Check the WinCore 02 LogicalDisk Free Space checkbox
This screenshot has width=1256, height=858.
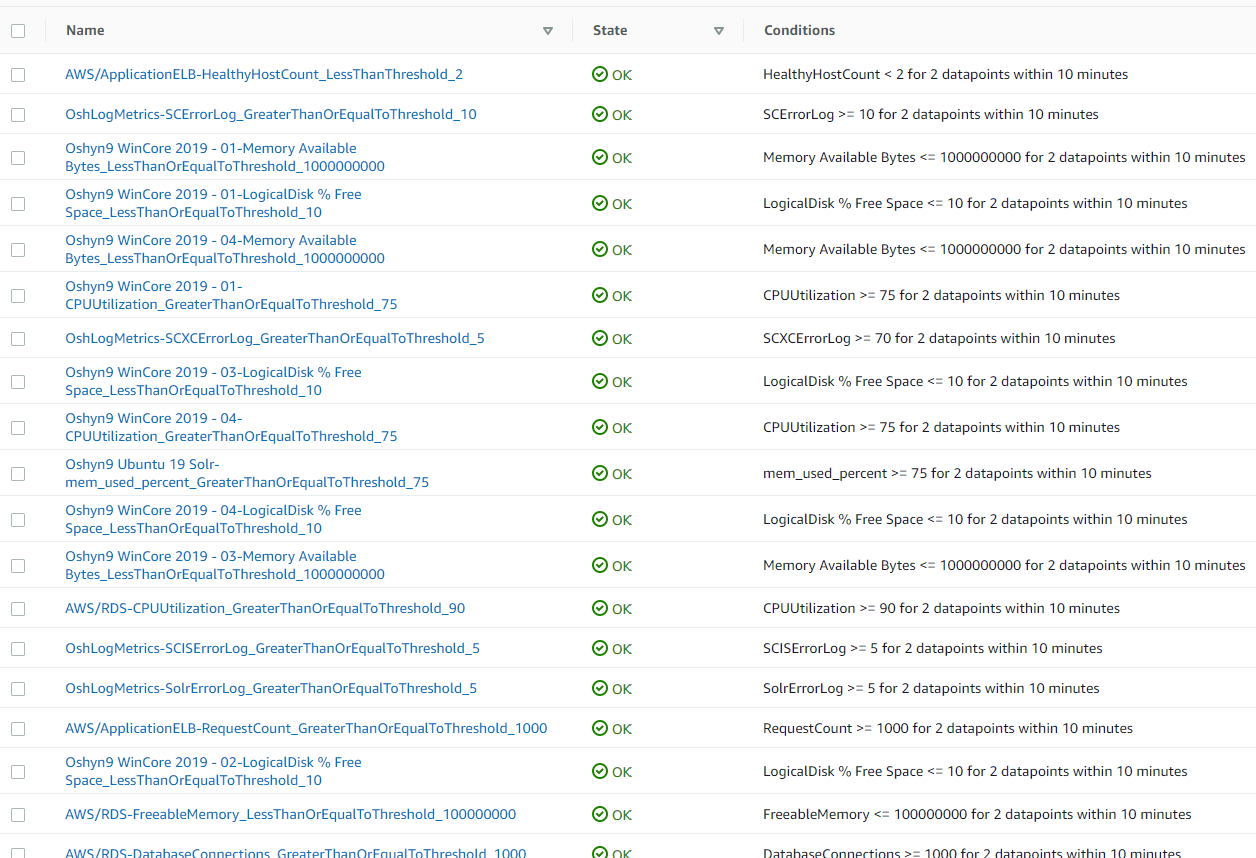coord(18,772)
